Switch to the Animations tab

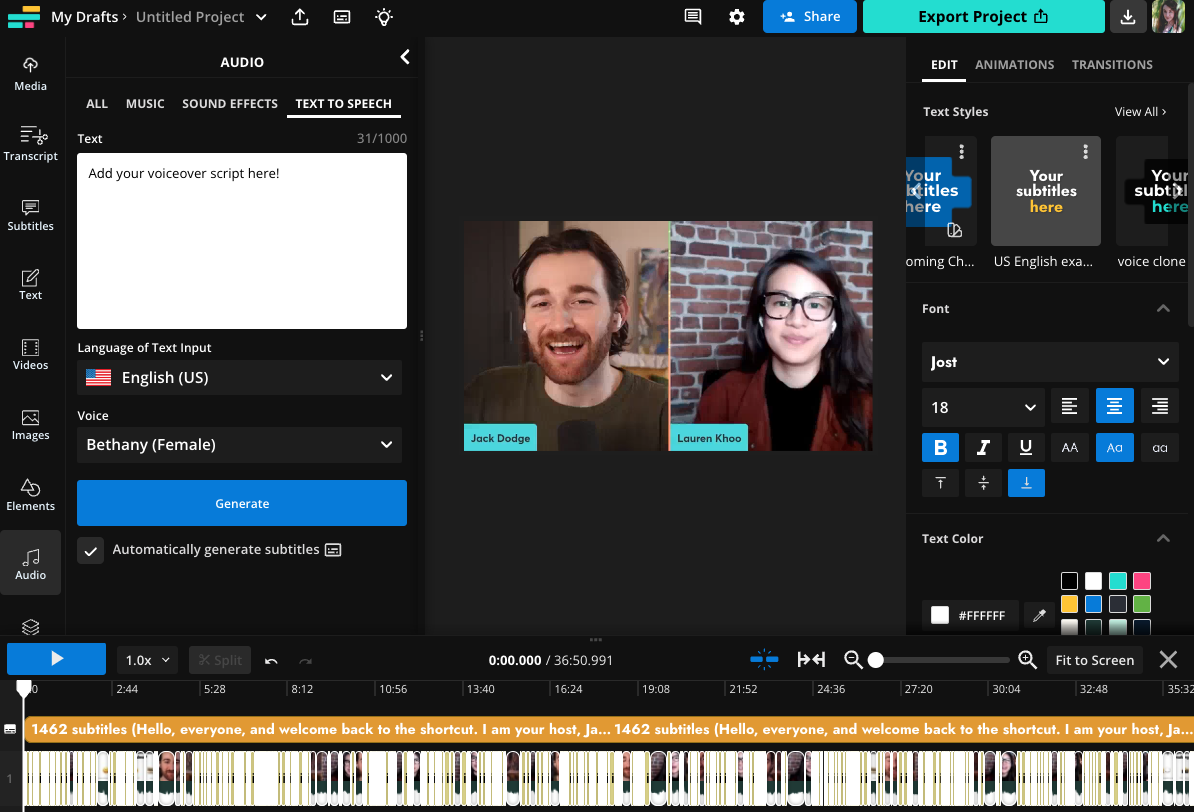point(1014,65)
